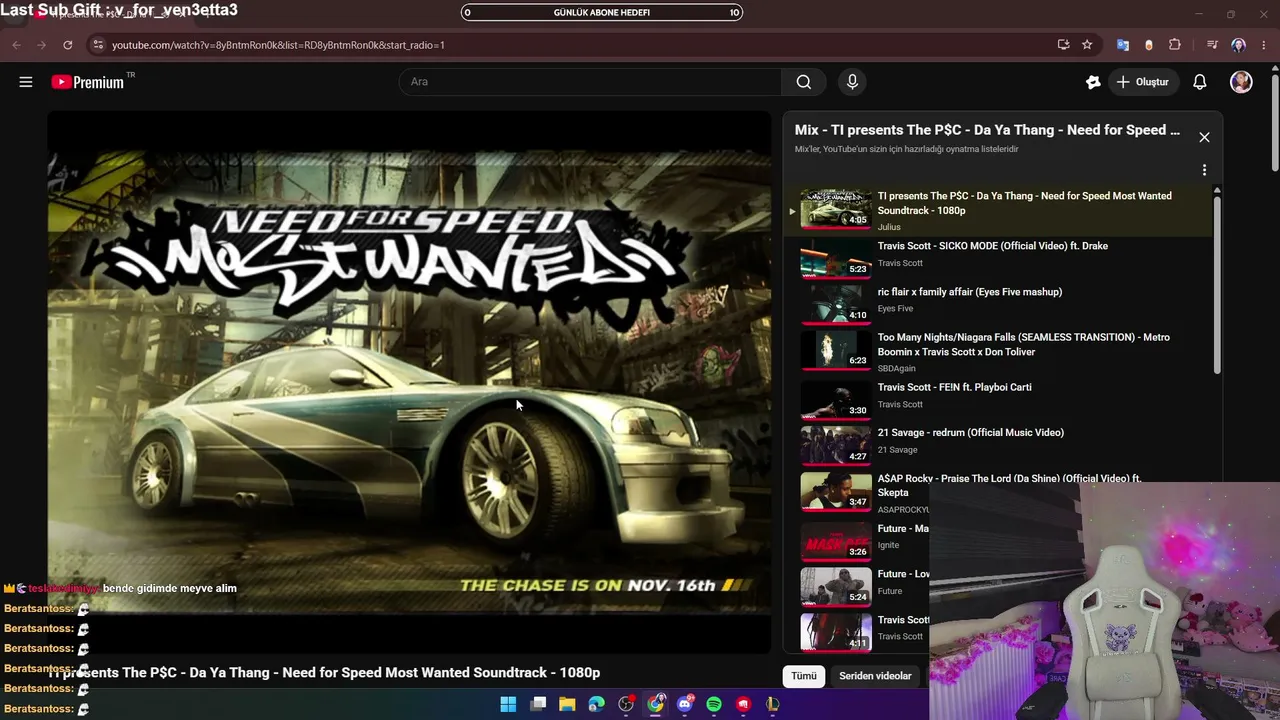Open Chrome media controls icon
The width and height of the screenshot is (1280, 720).
pos(1212,45)
